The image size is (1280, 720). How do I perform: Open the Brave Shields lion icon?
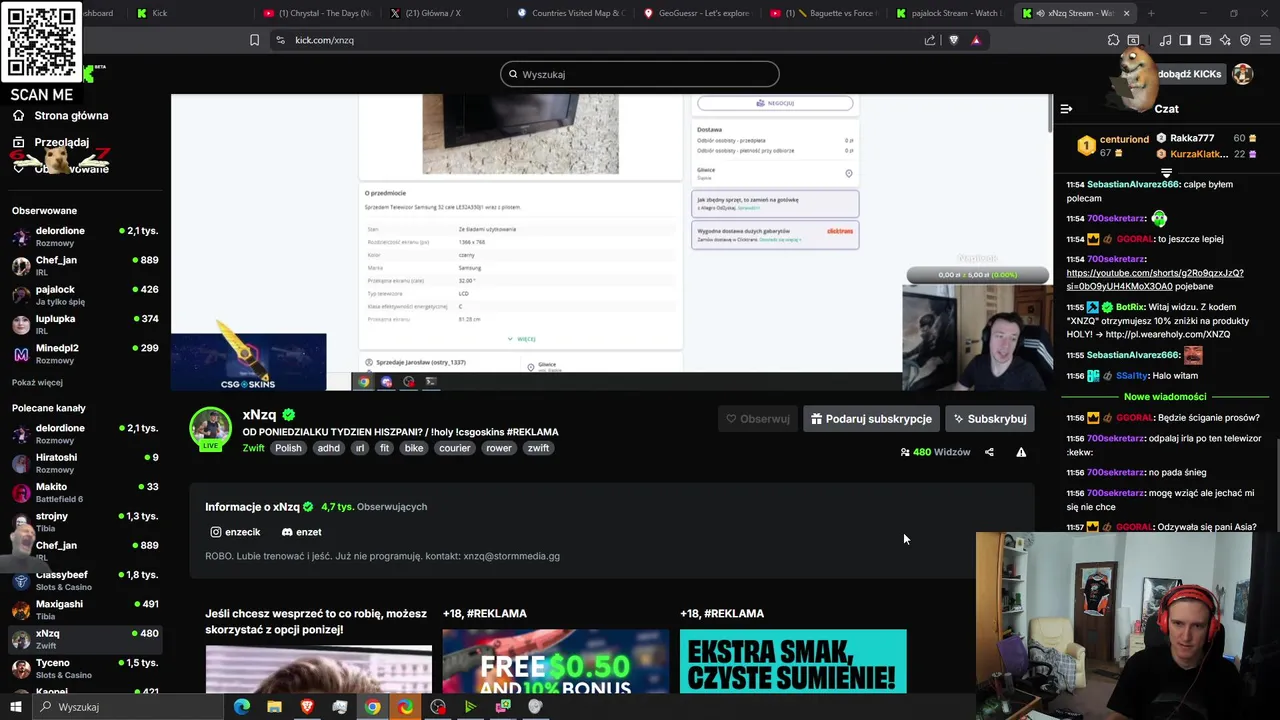pos(953,40)
